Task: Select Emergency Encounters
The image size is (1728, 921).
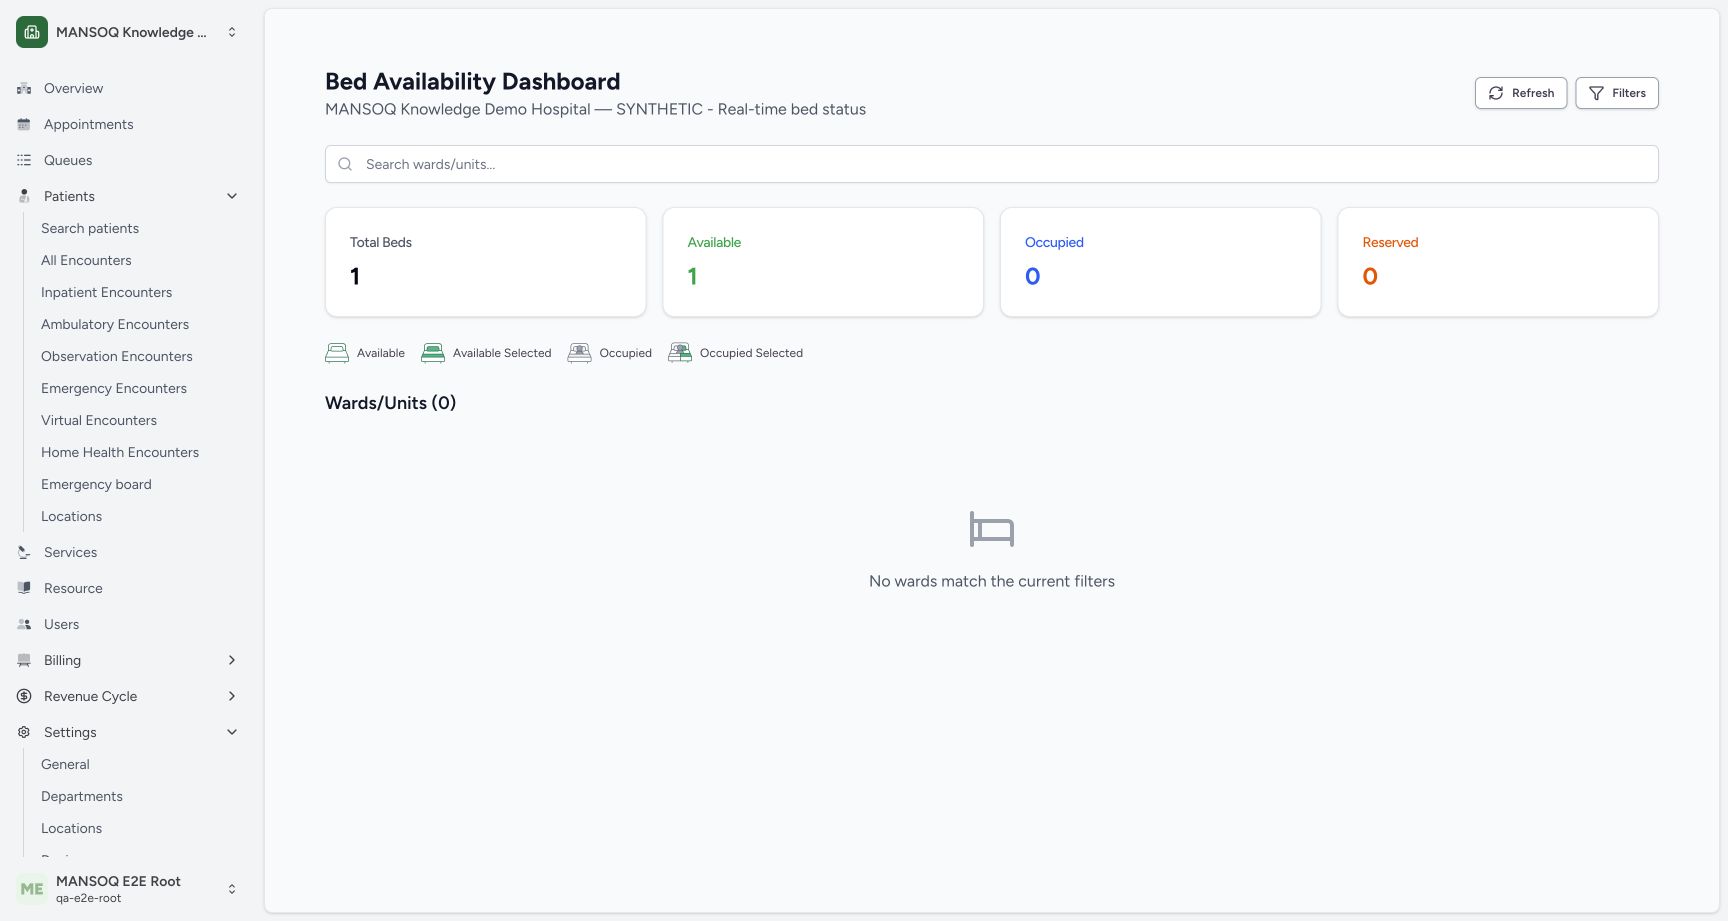Action: click(114, 388)
